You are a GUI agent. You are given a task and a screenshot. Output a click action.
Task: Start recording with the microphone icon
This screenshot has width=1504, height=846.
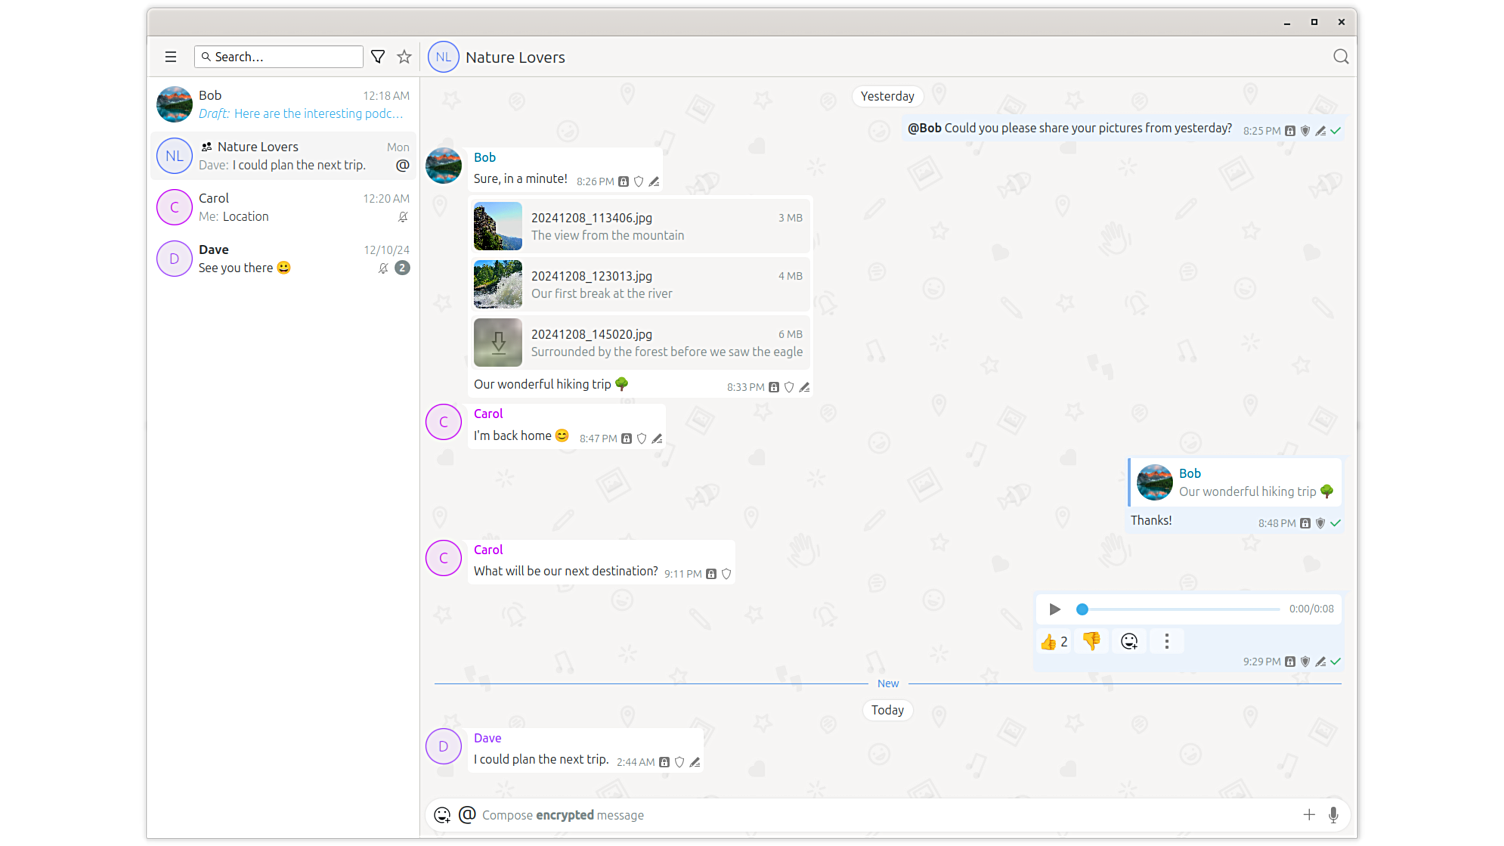coord(1333,815)
